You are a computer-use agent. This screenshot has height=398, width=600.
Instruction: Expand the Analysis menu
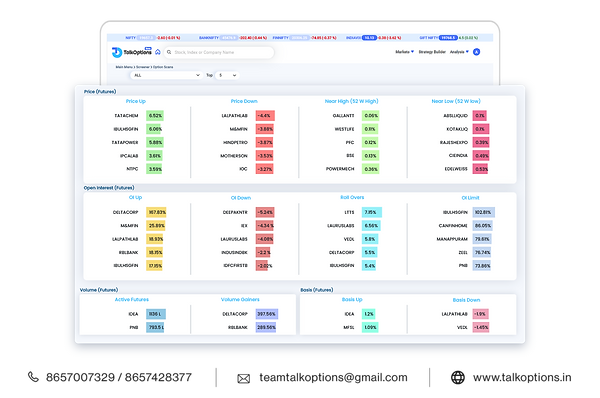click(459, 52)
